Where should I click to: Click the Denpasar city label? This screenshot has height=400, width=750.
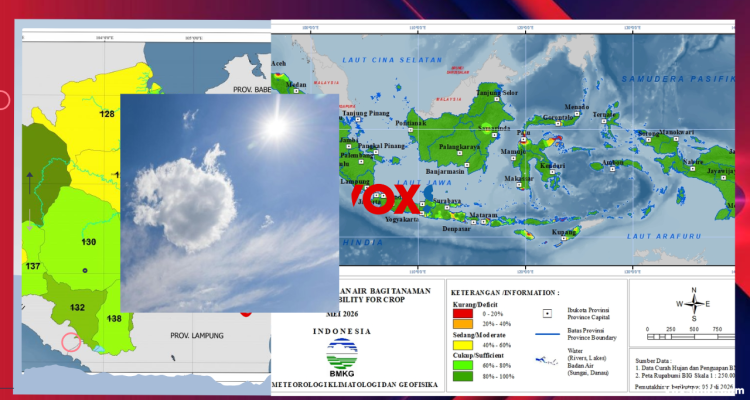456,229
